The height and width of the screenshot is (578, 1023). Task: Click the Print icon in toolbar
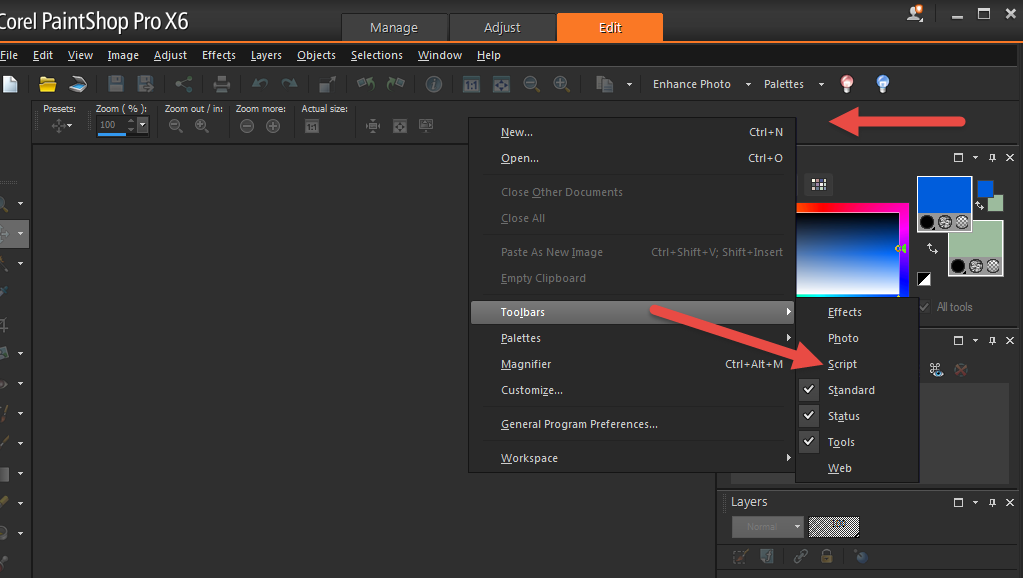pos(222,84)
